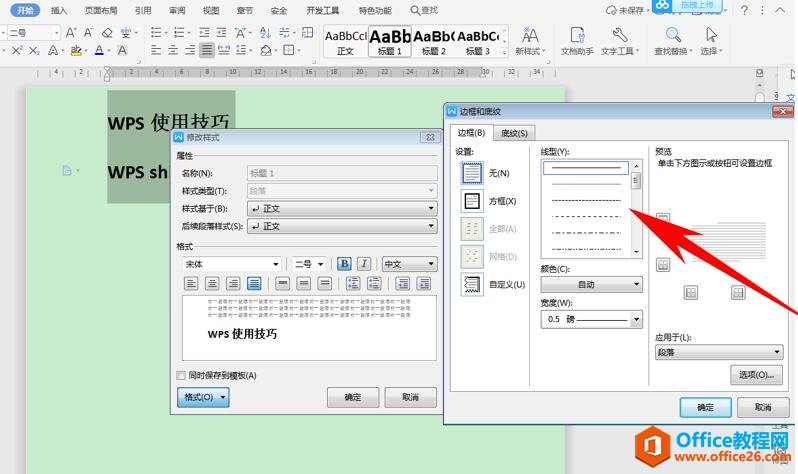Confirm Borders dialog with 确定
The image size is (798, 474).
point(705,407)
